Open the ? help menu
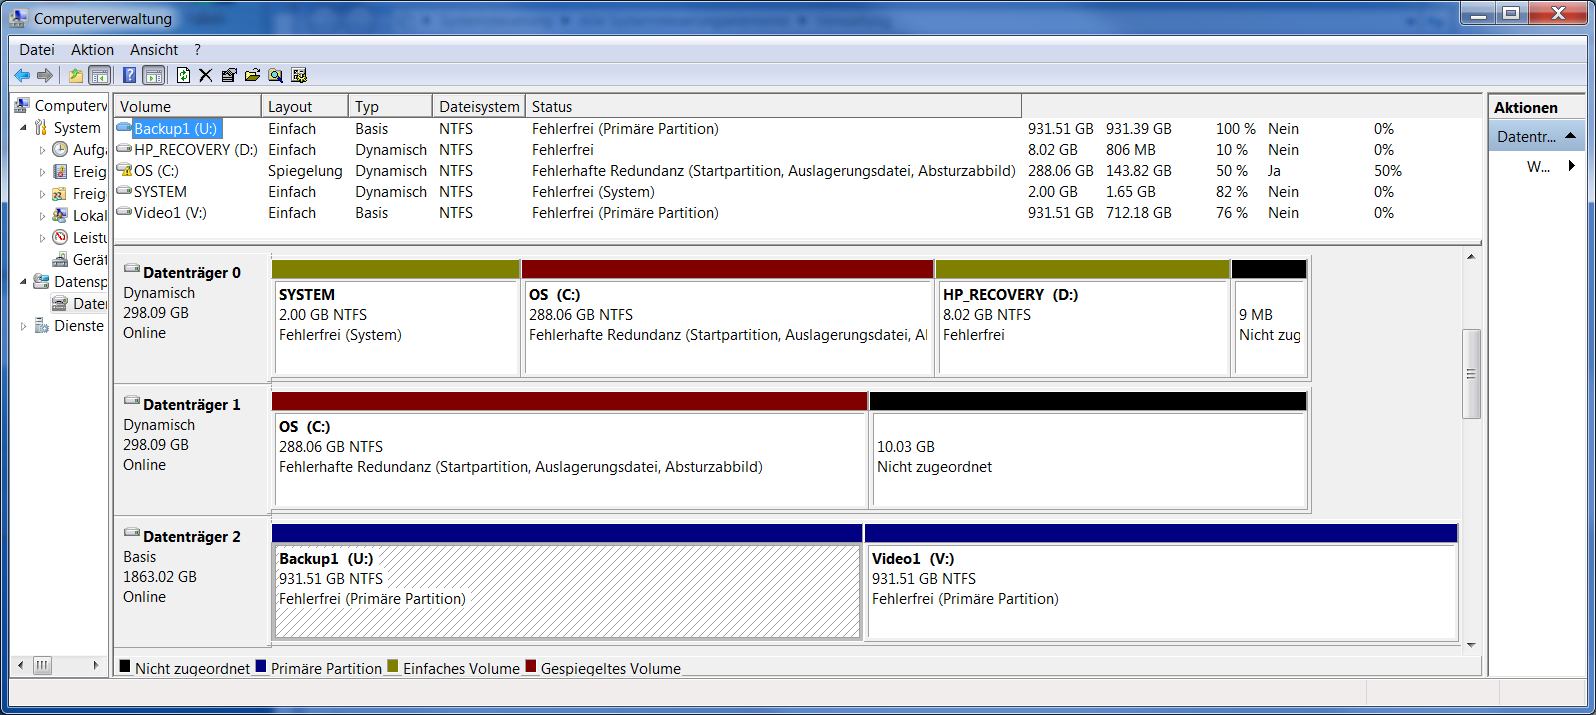Image resolution: width=1596 pixels, height=715 pixels. pos(197,49)
